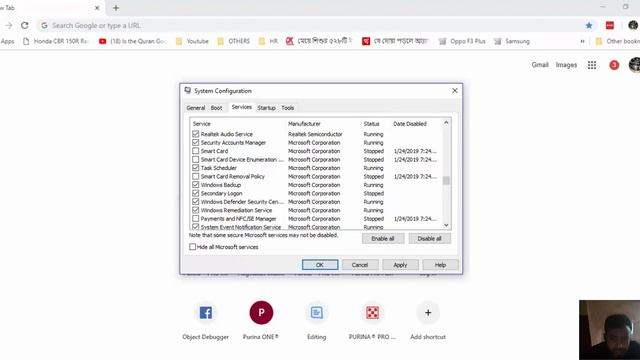Click the bookmark star icon in address bar
Screen dimensions: 640x360
coord(589,25)
